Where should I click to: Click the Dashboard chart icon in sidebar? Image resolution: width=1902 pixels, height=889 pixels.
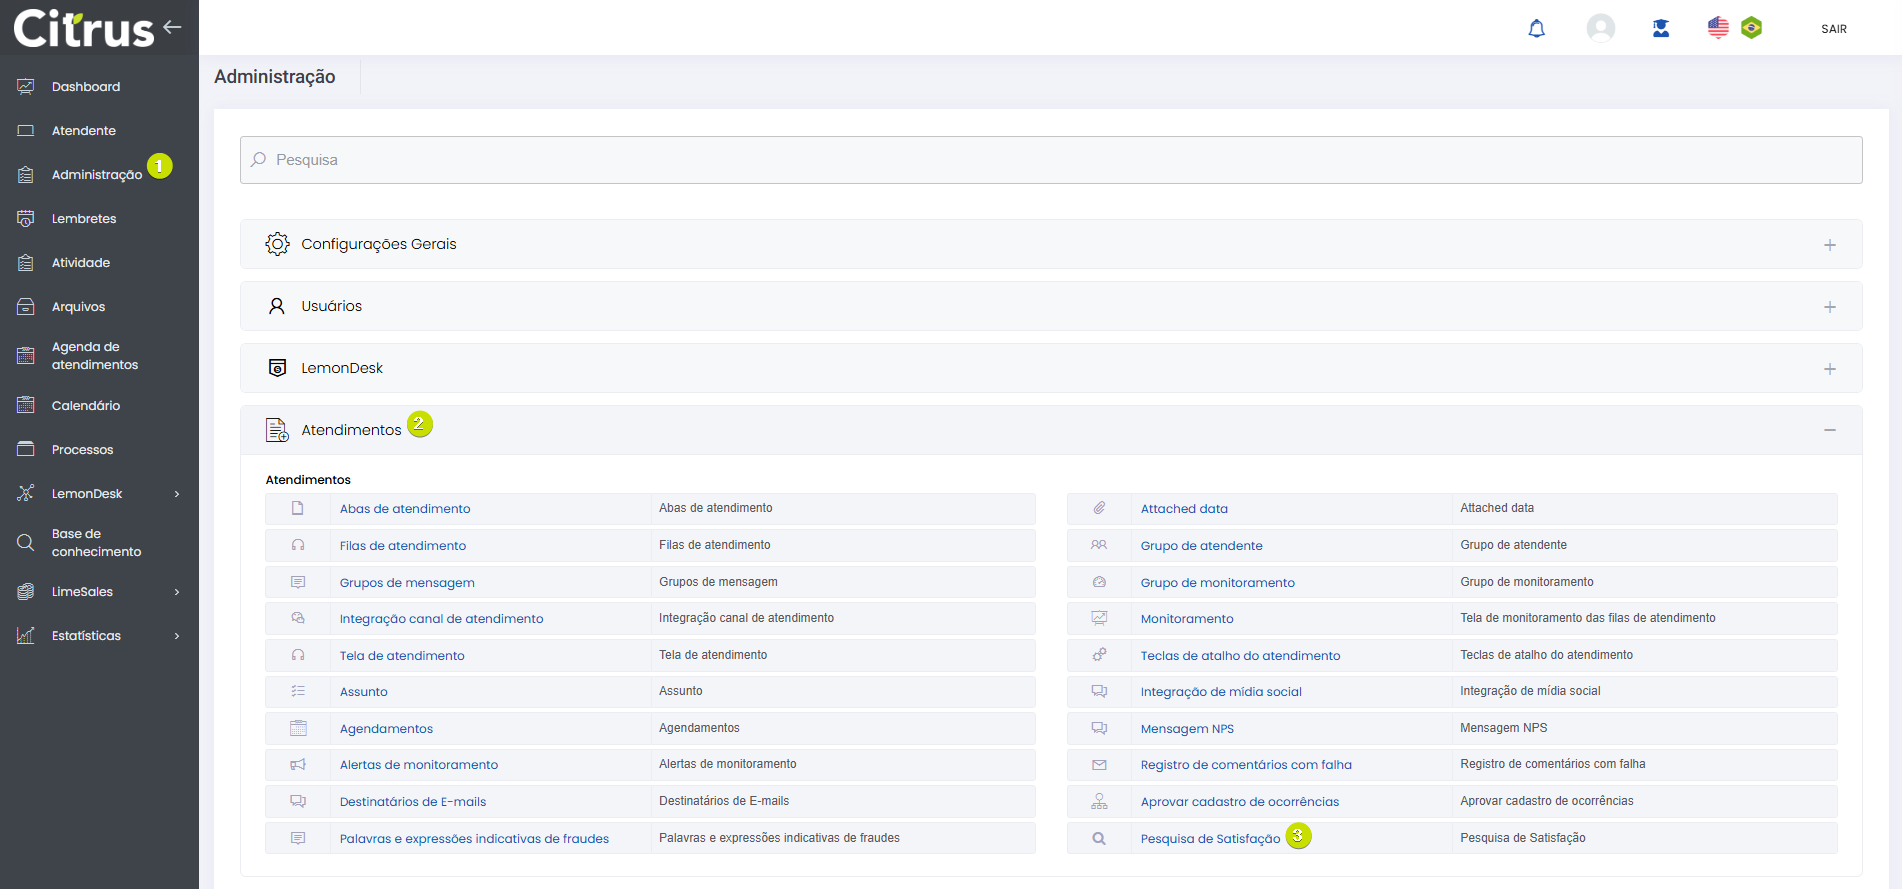tap(26, 87)
